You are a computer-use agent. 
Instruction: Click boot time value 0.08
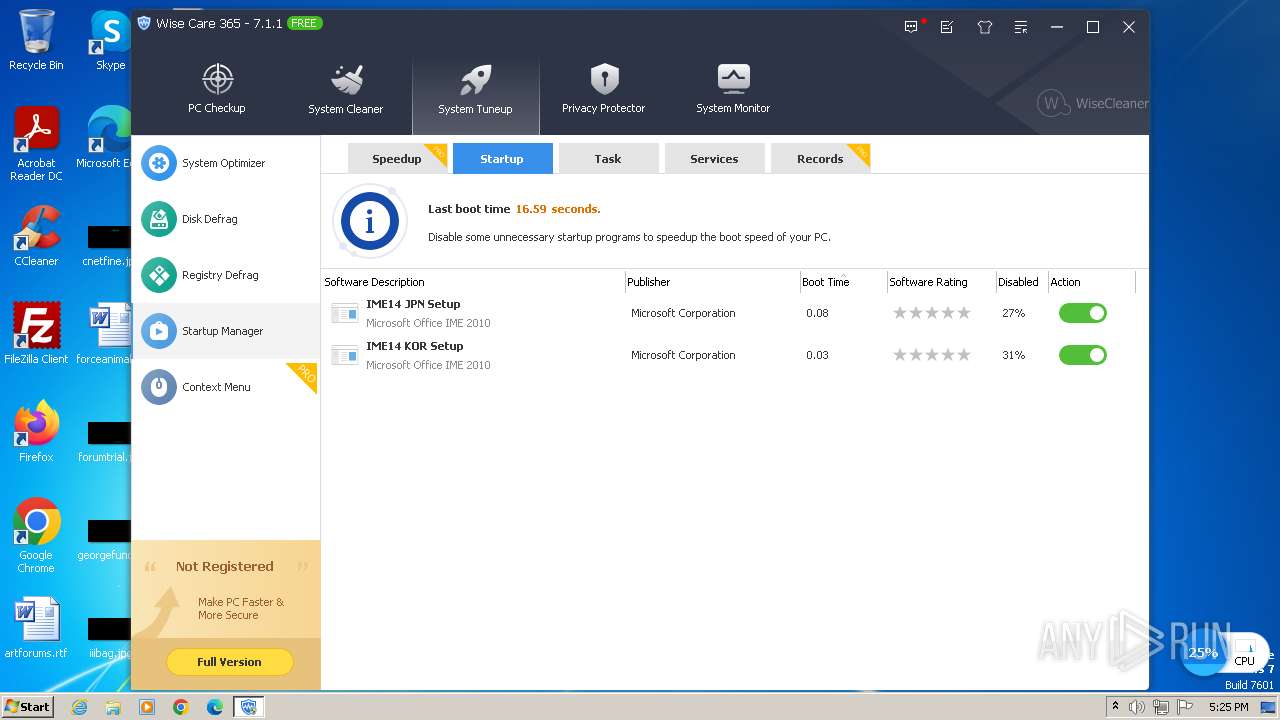817,313
